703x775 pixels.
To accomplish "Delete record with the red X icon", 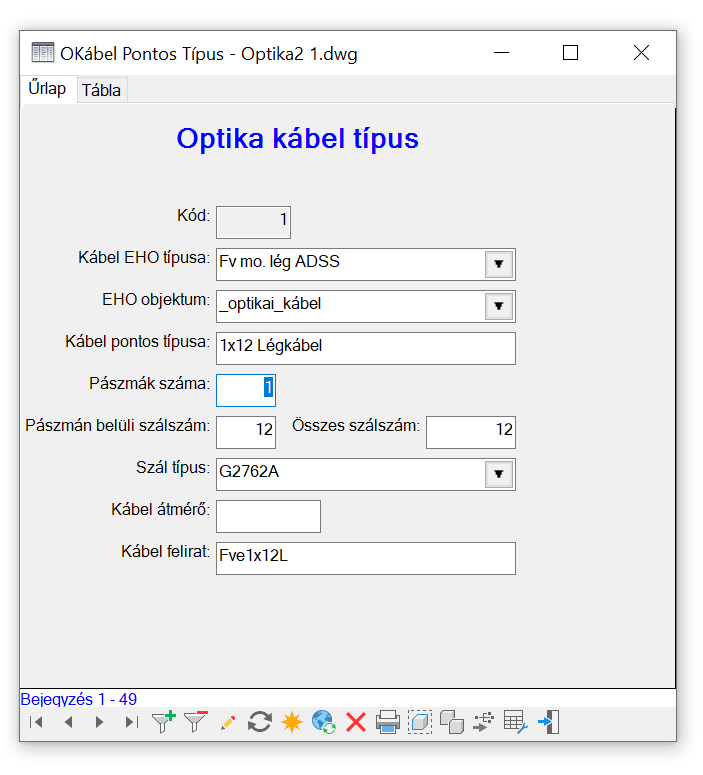I will [x=355, y=722].
